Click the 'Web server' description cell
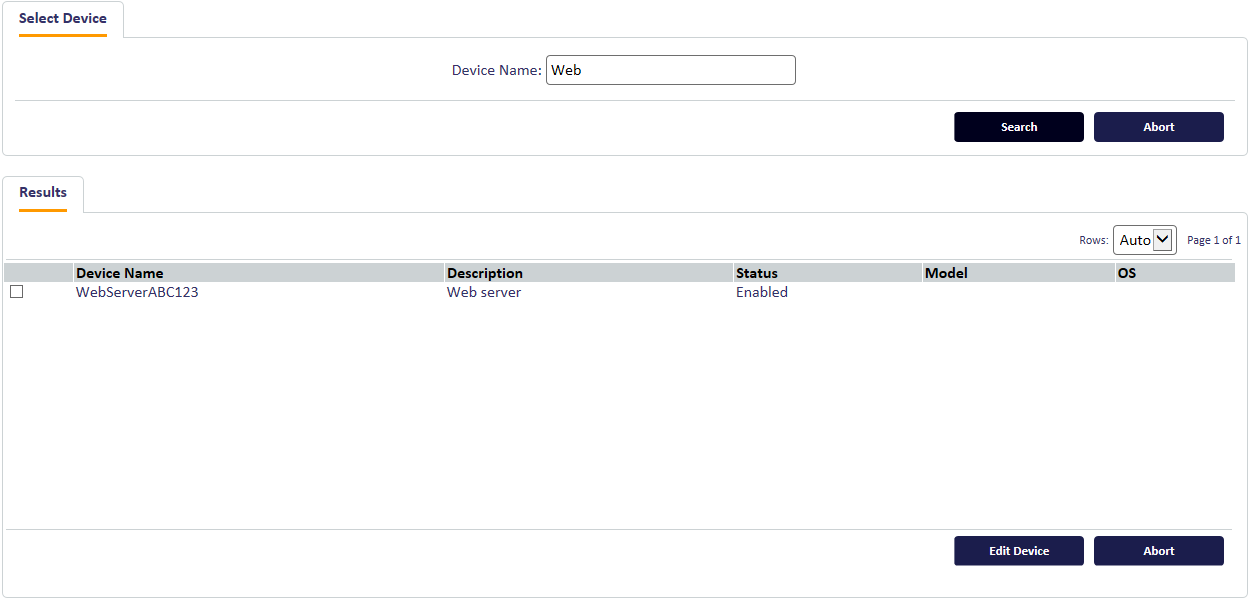The height and width of the screenshot is (599, 1249). tap(484, 292)
